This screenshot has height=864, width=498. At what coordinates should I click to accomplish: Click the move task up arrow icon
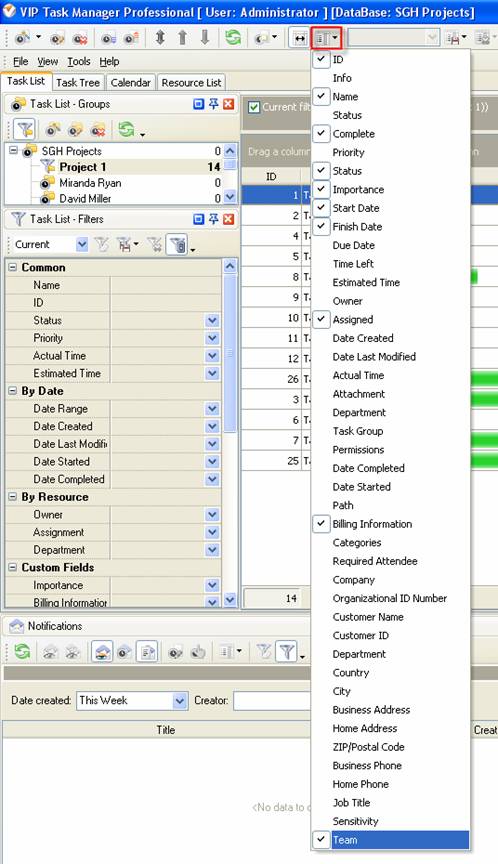click(182, 37)
